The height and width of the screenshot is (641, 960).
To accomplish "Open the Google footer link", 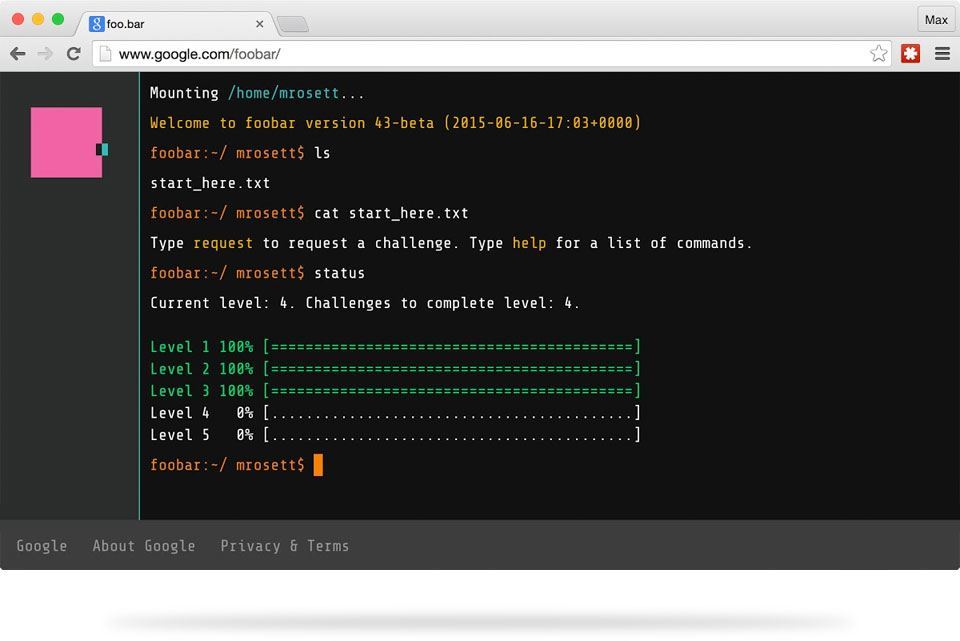I will [42, 545].
